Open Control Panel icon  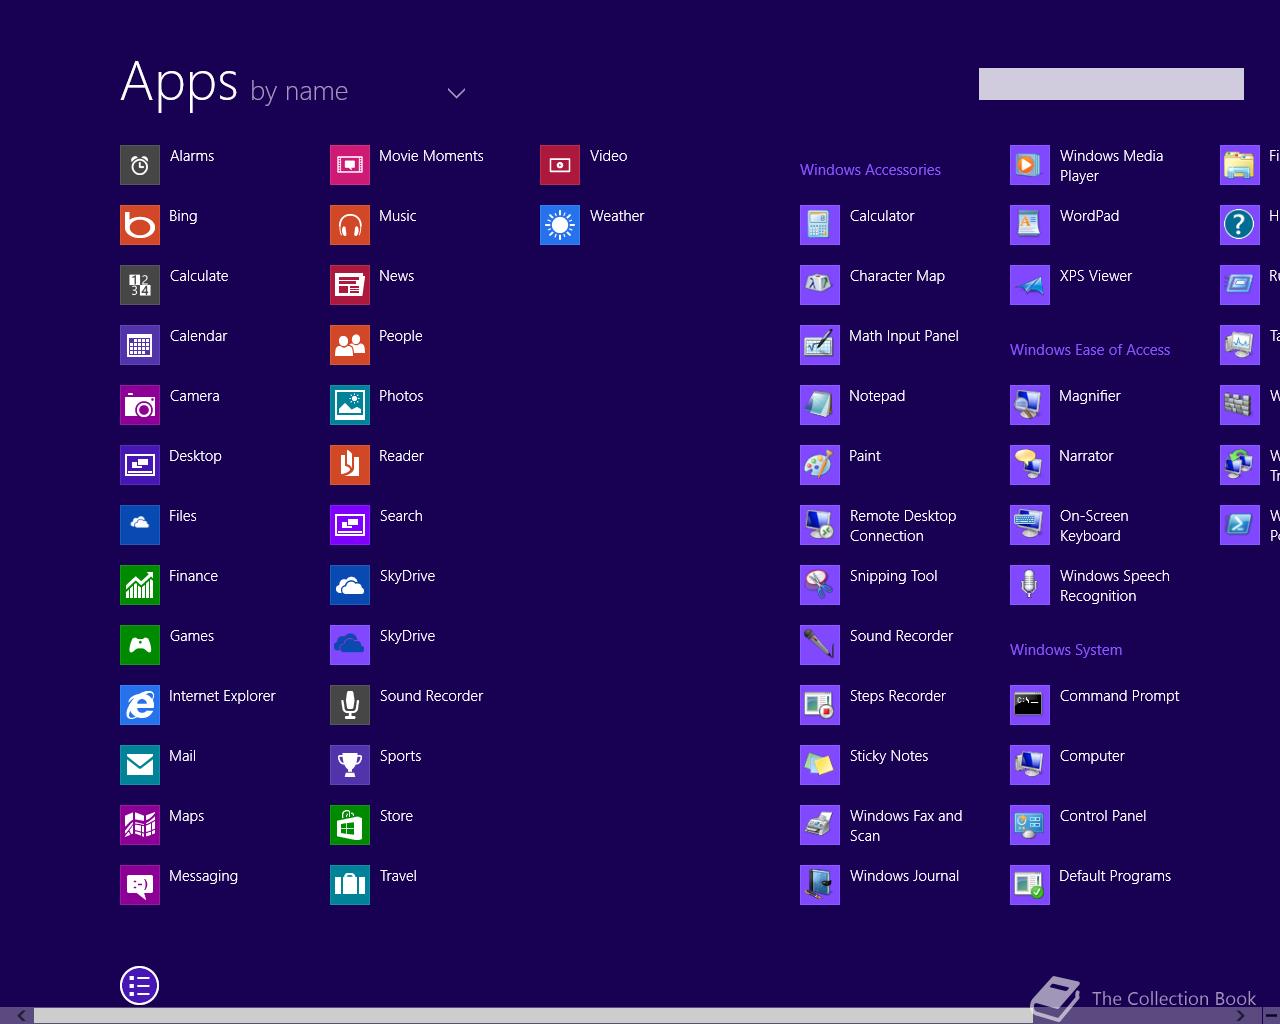1030,825
